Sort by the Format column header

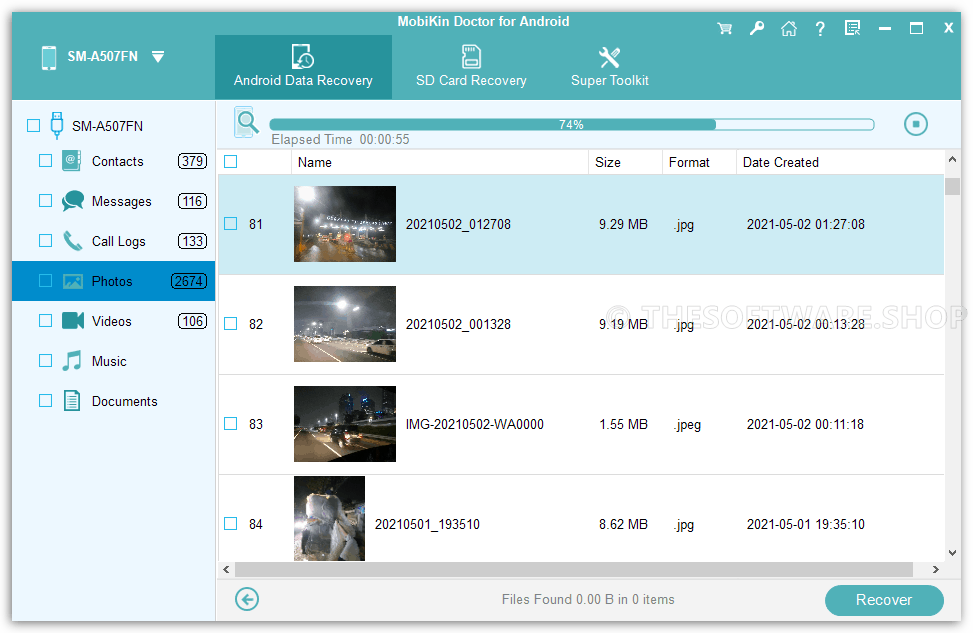(x=699, y=162)
